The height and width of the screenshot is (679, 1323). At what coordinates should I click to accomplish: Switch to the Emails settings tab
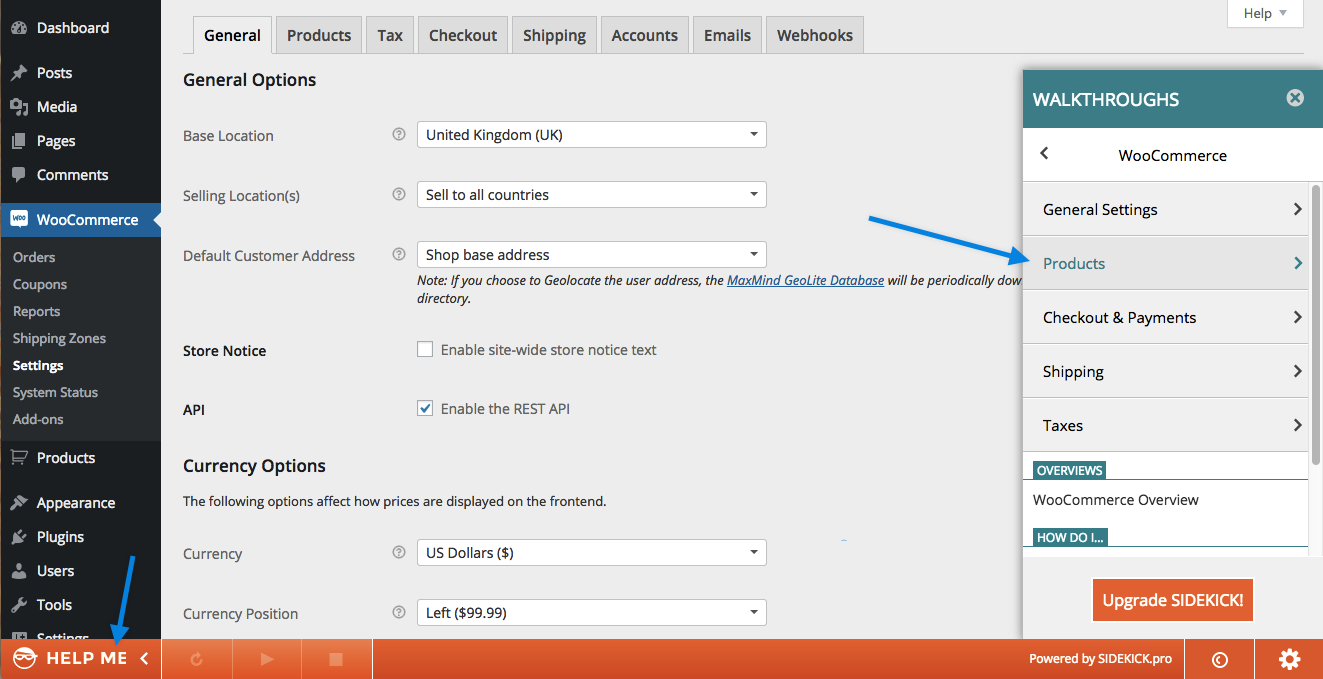(x=727, y=35)
